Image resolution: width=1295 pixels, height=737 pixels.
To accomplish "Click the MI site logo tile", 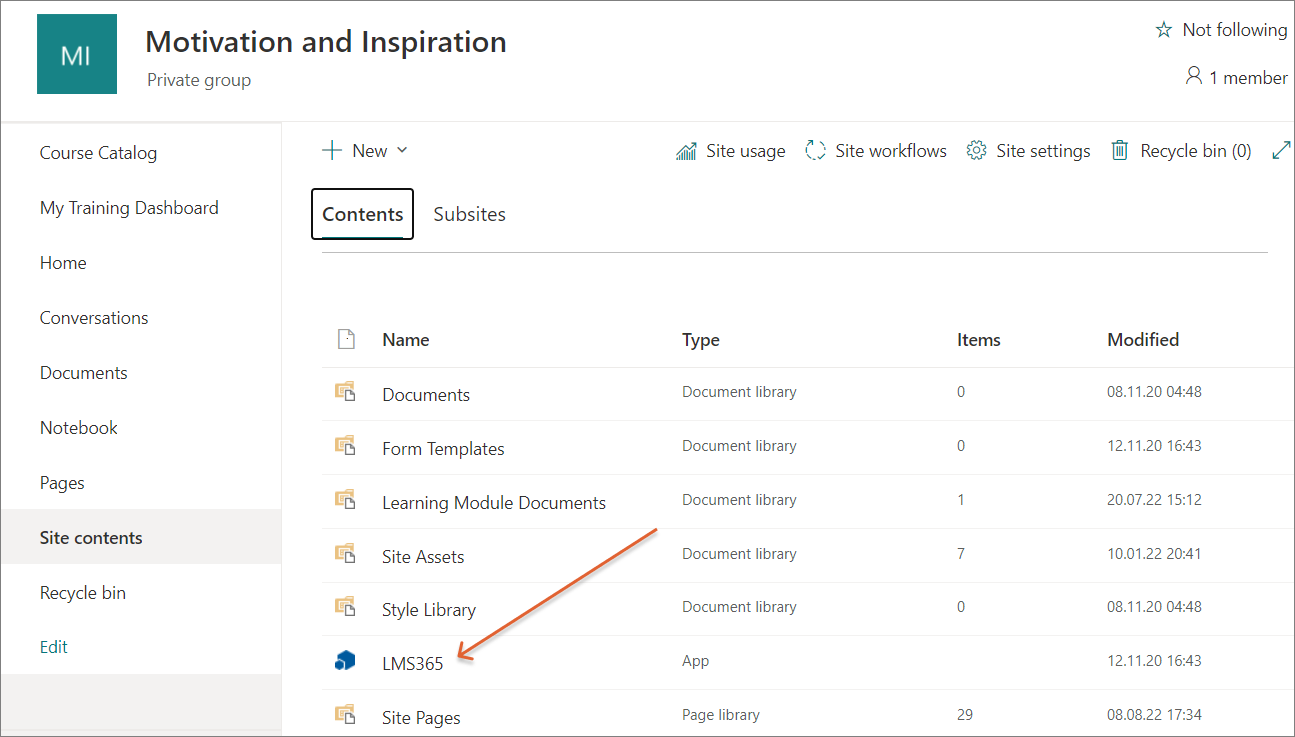I will [x=77, y=54].
